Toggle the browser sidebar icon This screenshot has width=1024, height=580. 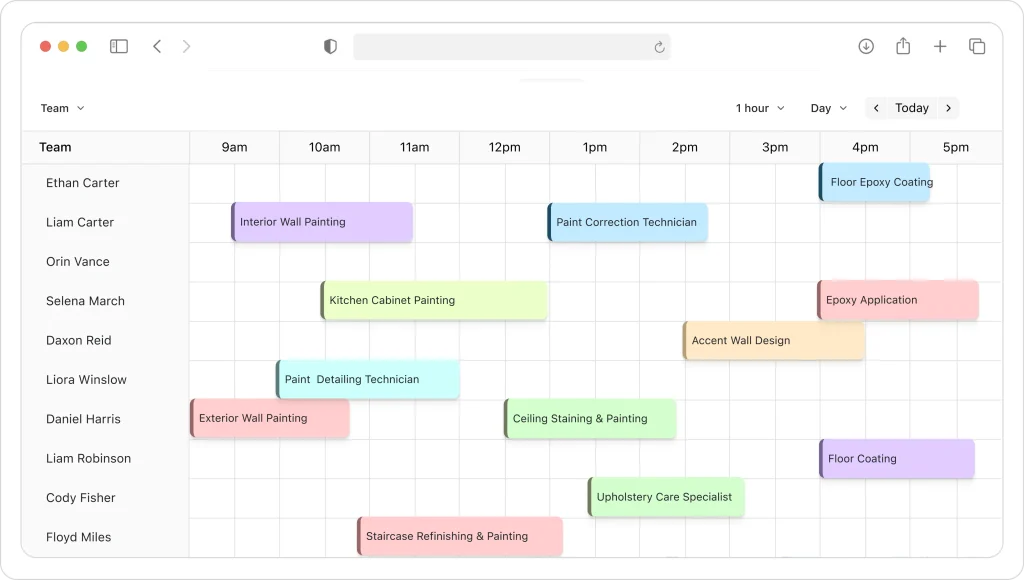pos(119,47)
